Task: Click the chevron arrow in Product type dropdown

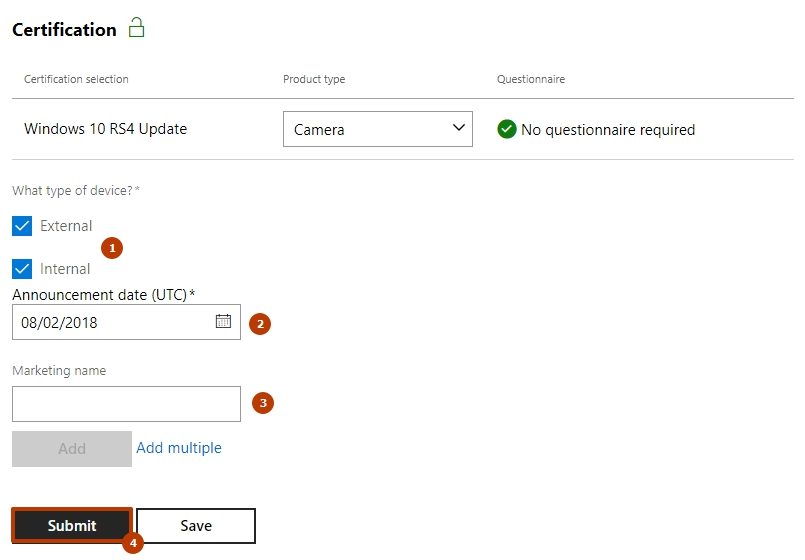Action: [458, 127]
